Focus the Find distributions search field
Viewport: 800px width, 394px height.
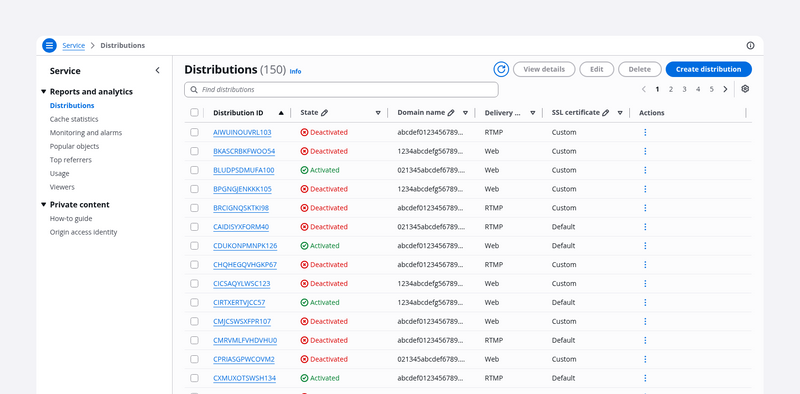click(341, 89)
